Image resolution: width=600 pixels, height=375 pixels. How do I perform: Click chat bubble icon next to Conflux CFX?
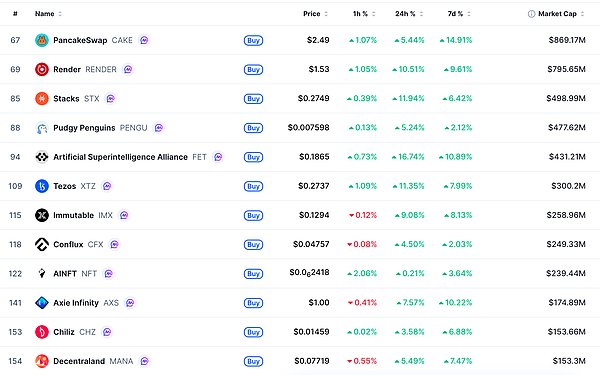coord(114,245)
